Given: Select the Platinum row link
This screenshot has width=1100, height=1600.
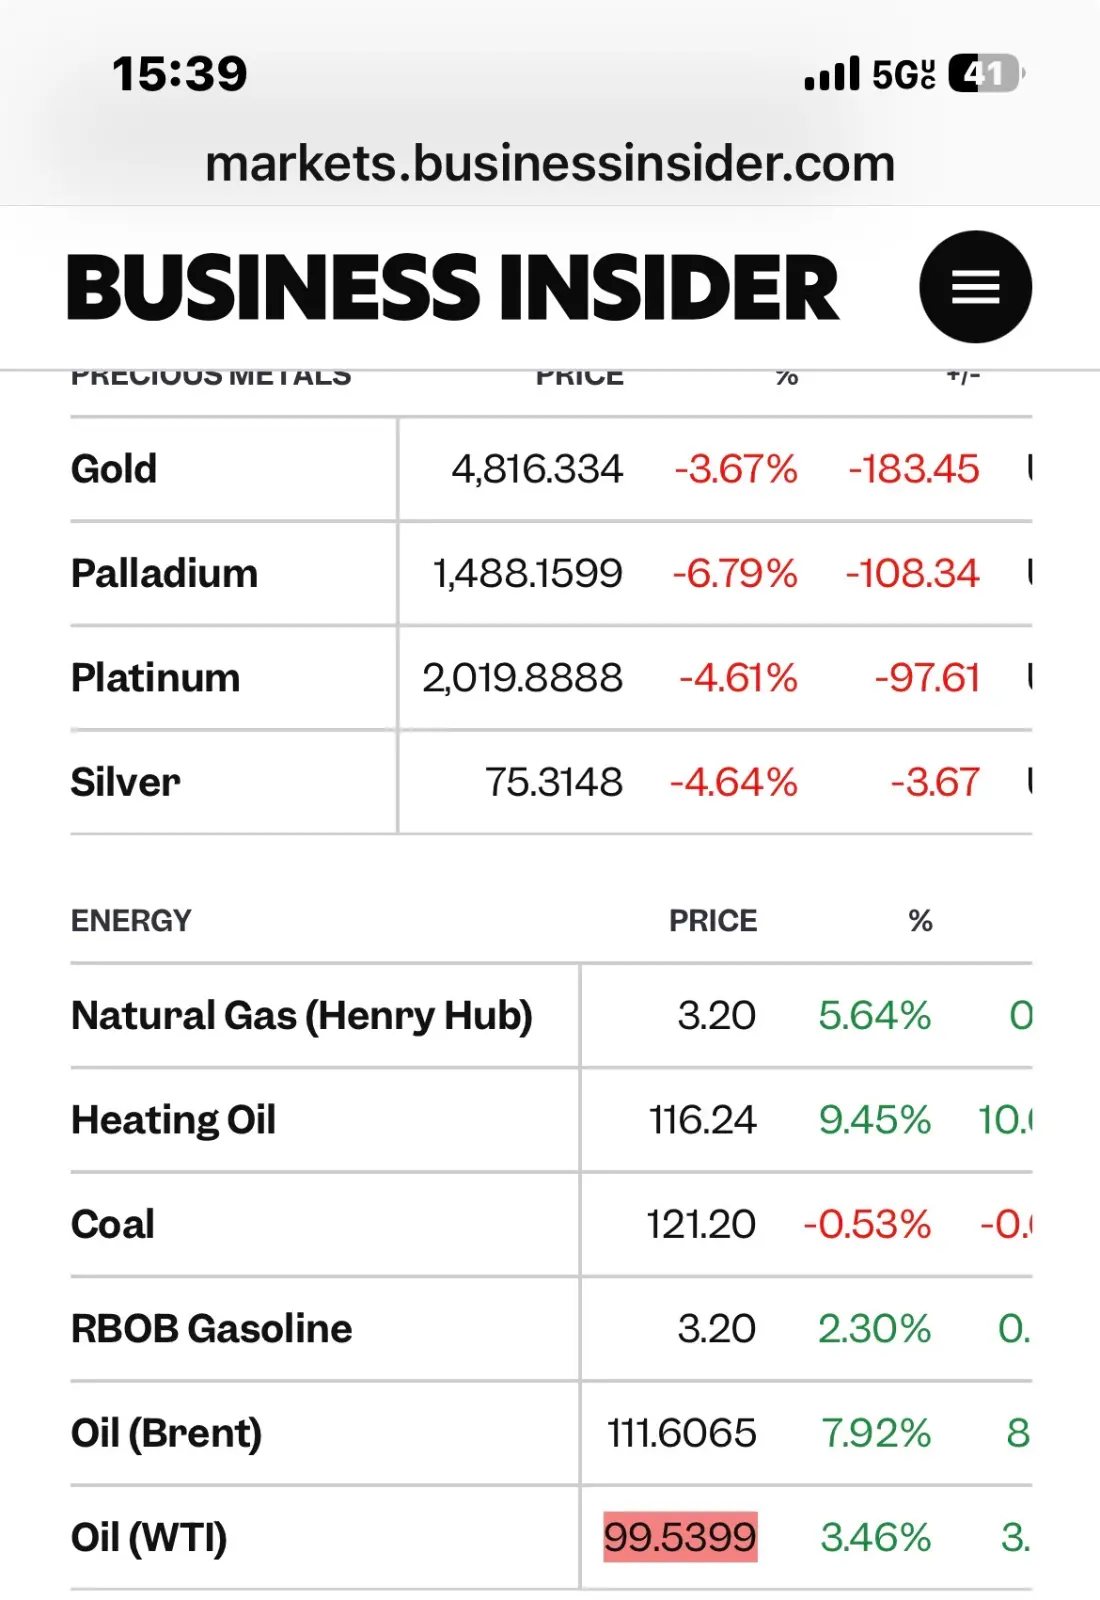Looking at the screenshot, I should [155, 678].
